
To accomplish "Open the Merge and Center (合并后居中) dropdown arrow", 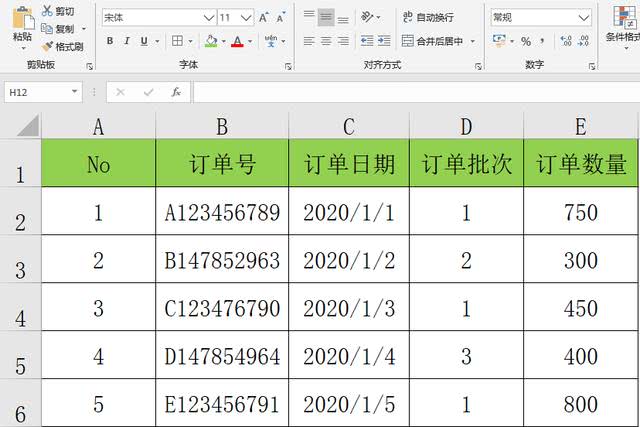I will 473,41.
